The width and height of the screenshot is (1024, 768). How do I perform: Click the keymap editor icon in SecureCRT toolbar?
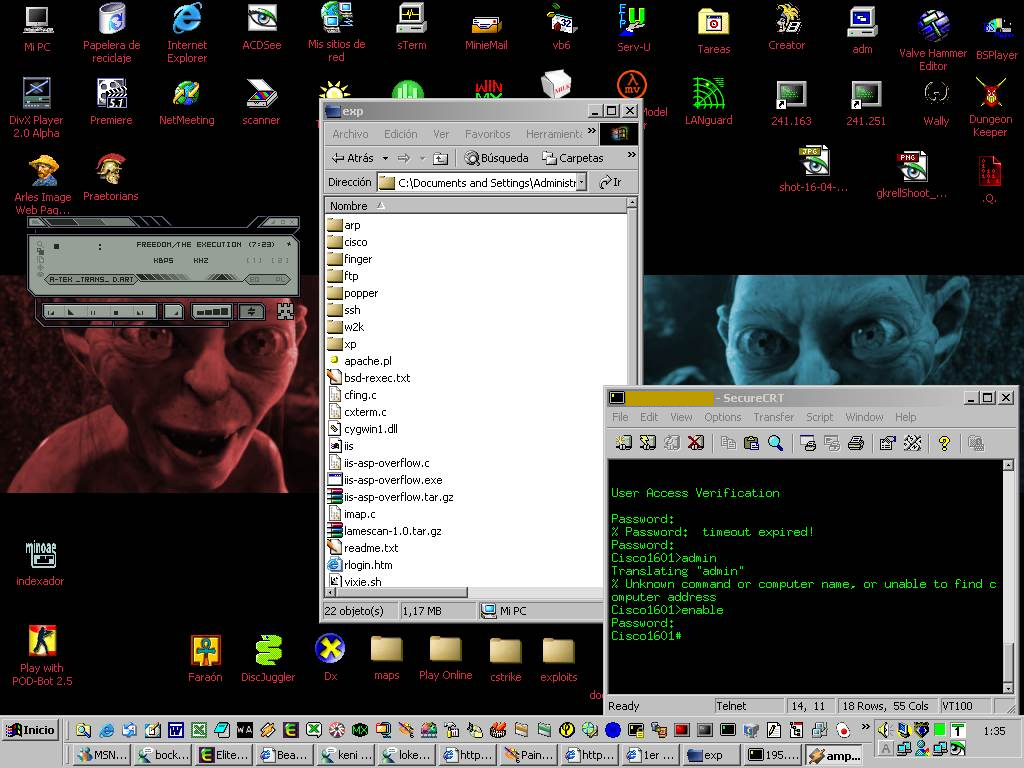912,443
